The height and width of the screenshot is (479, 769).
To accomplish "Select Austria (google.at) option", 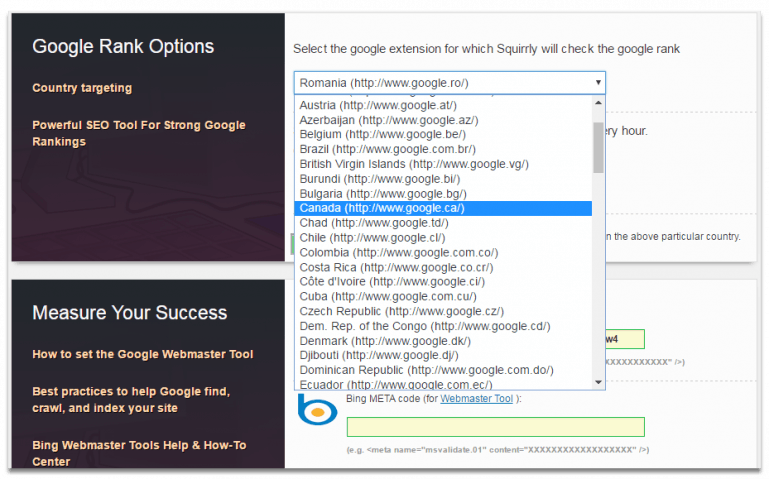I will (x=443, y=105).
